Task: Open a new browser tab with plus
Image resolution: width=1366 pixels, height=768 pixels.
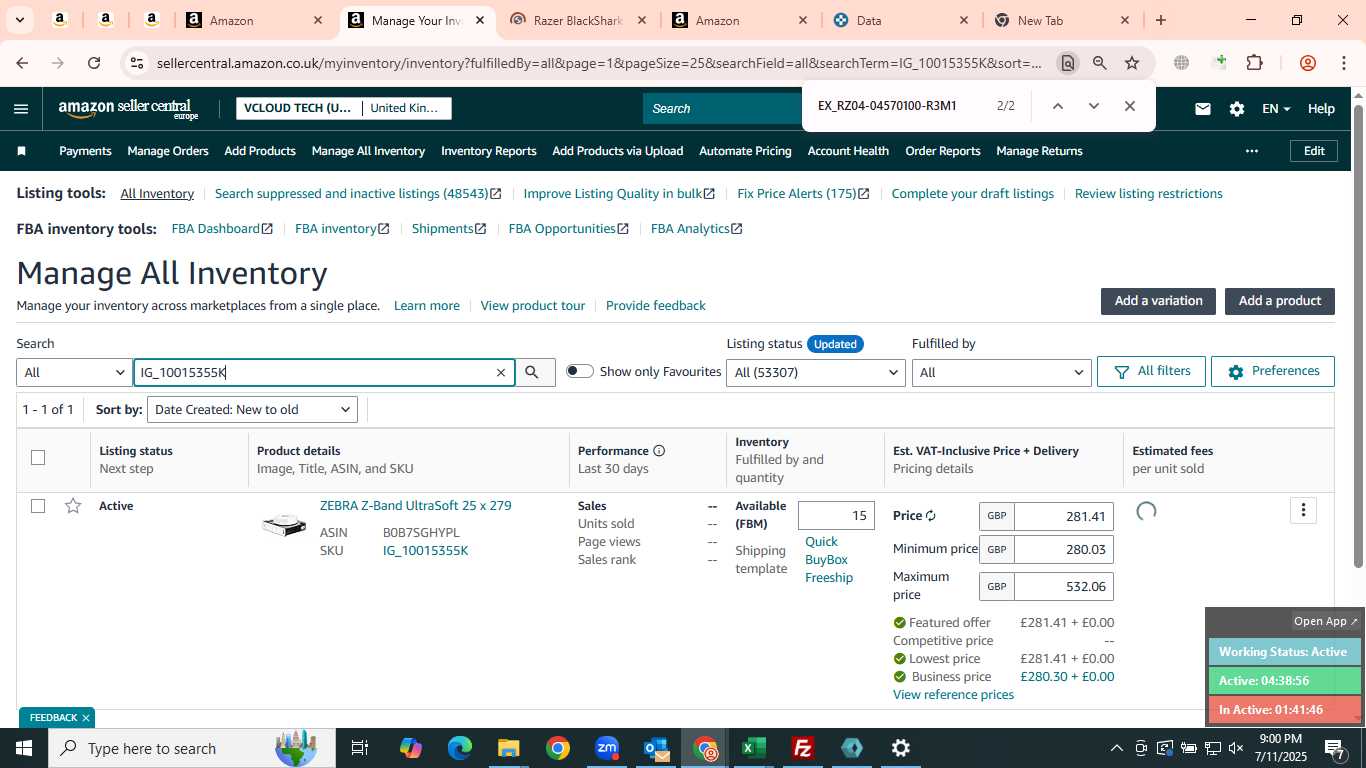Action: pos(1161,20)
